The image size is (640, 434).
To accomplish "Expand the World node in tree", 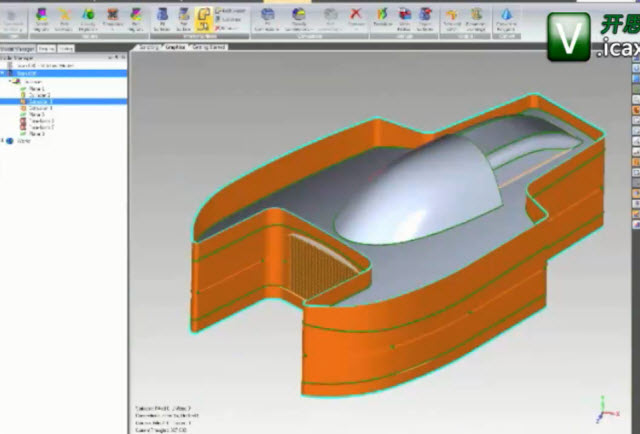I will [4, 141].
